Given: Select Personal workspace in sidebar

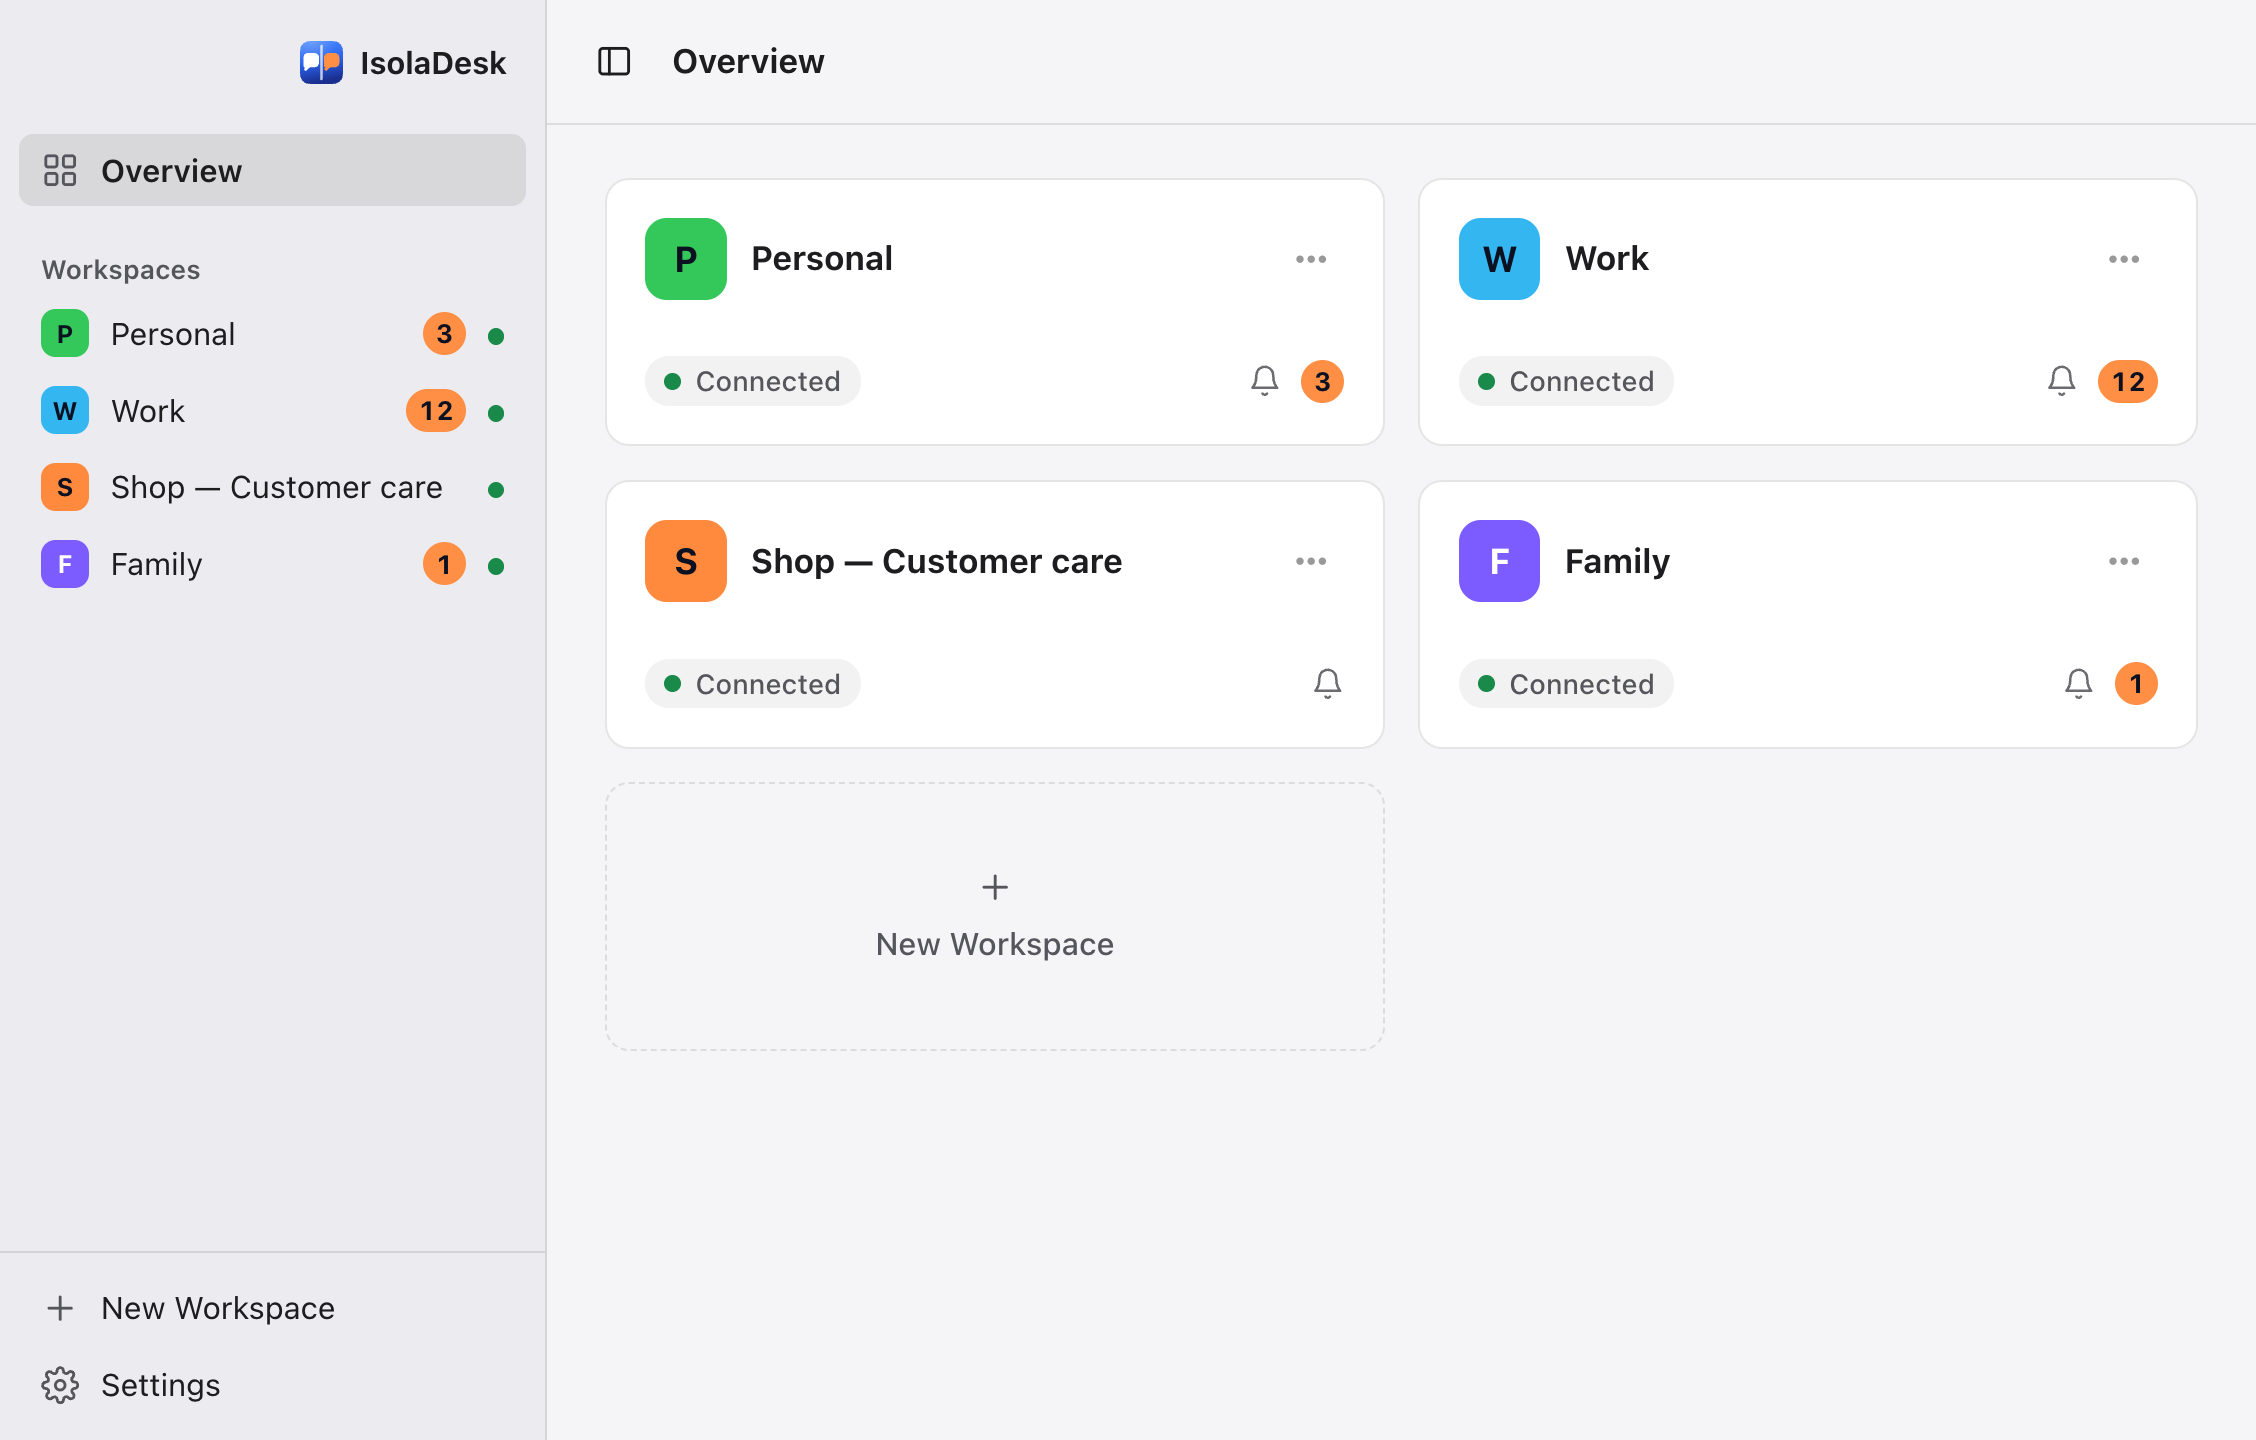Looking at the screenshot, I should [272, 334].
